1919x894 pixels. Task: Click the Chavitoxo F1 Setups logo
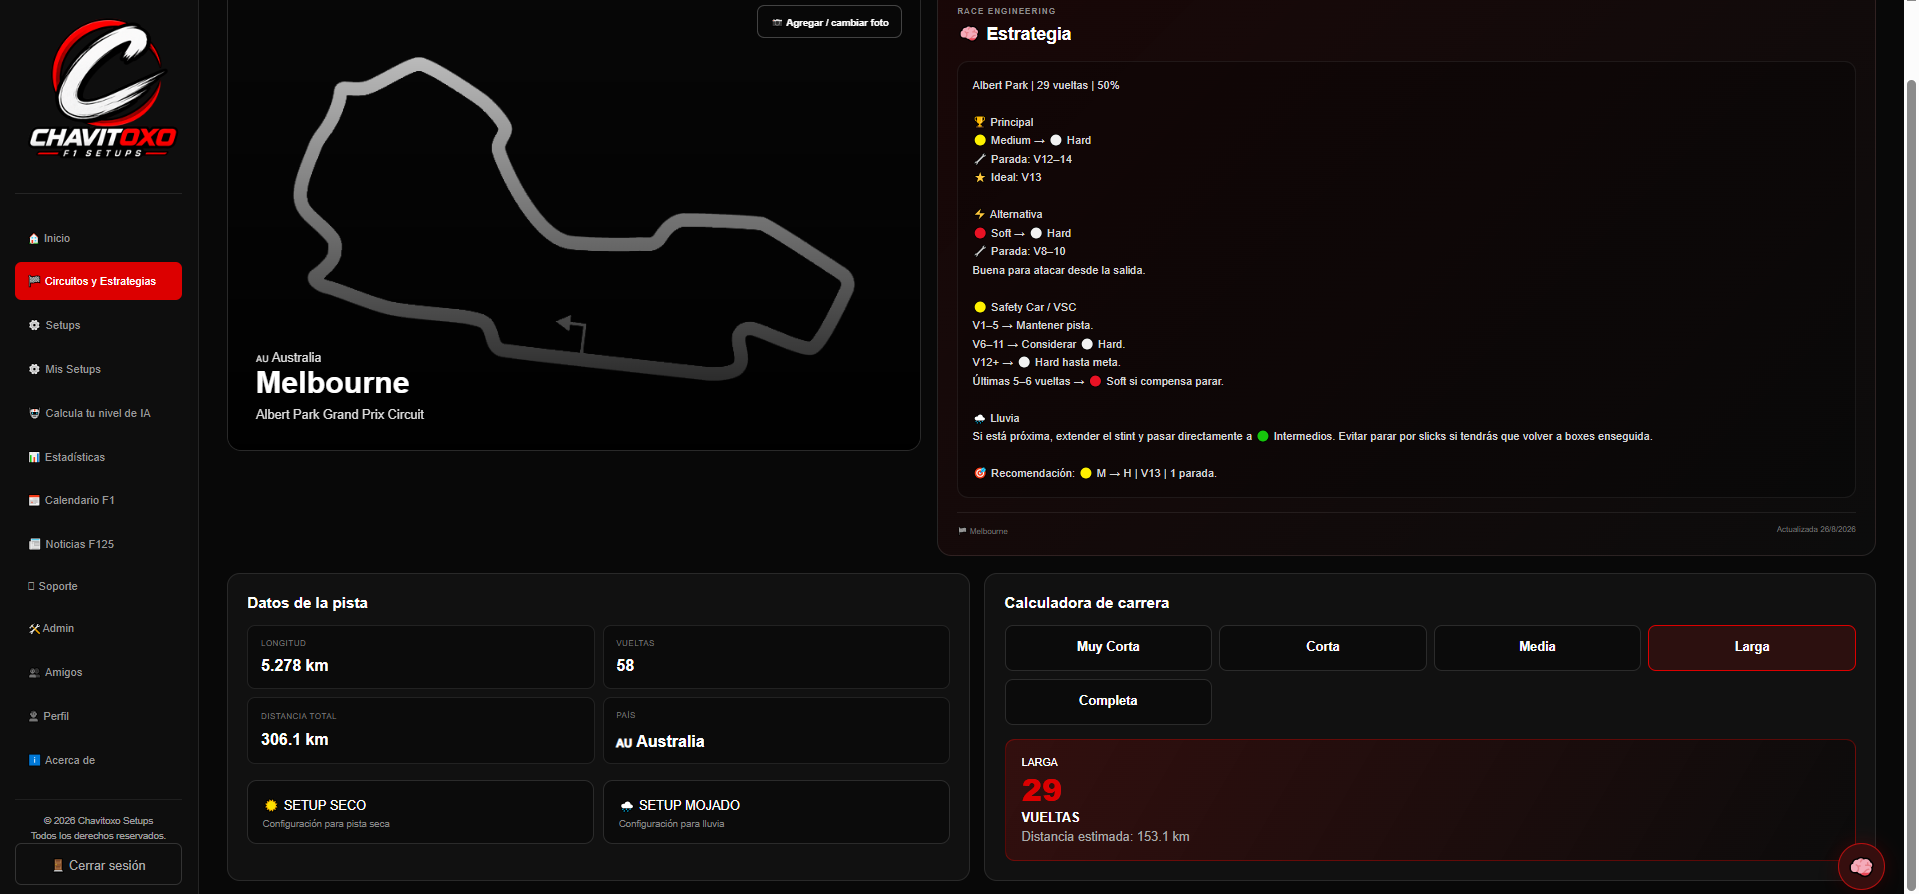tap(102, 89)
